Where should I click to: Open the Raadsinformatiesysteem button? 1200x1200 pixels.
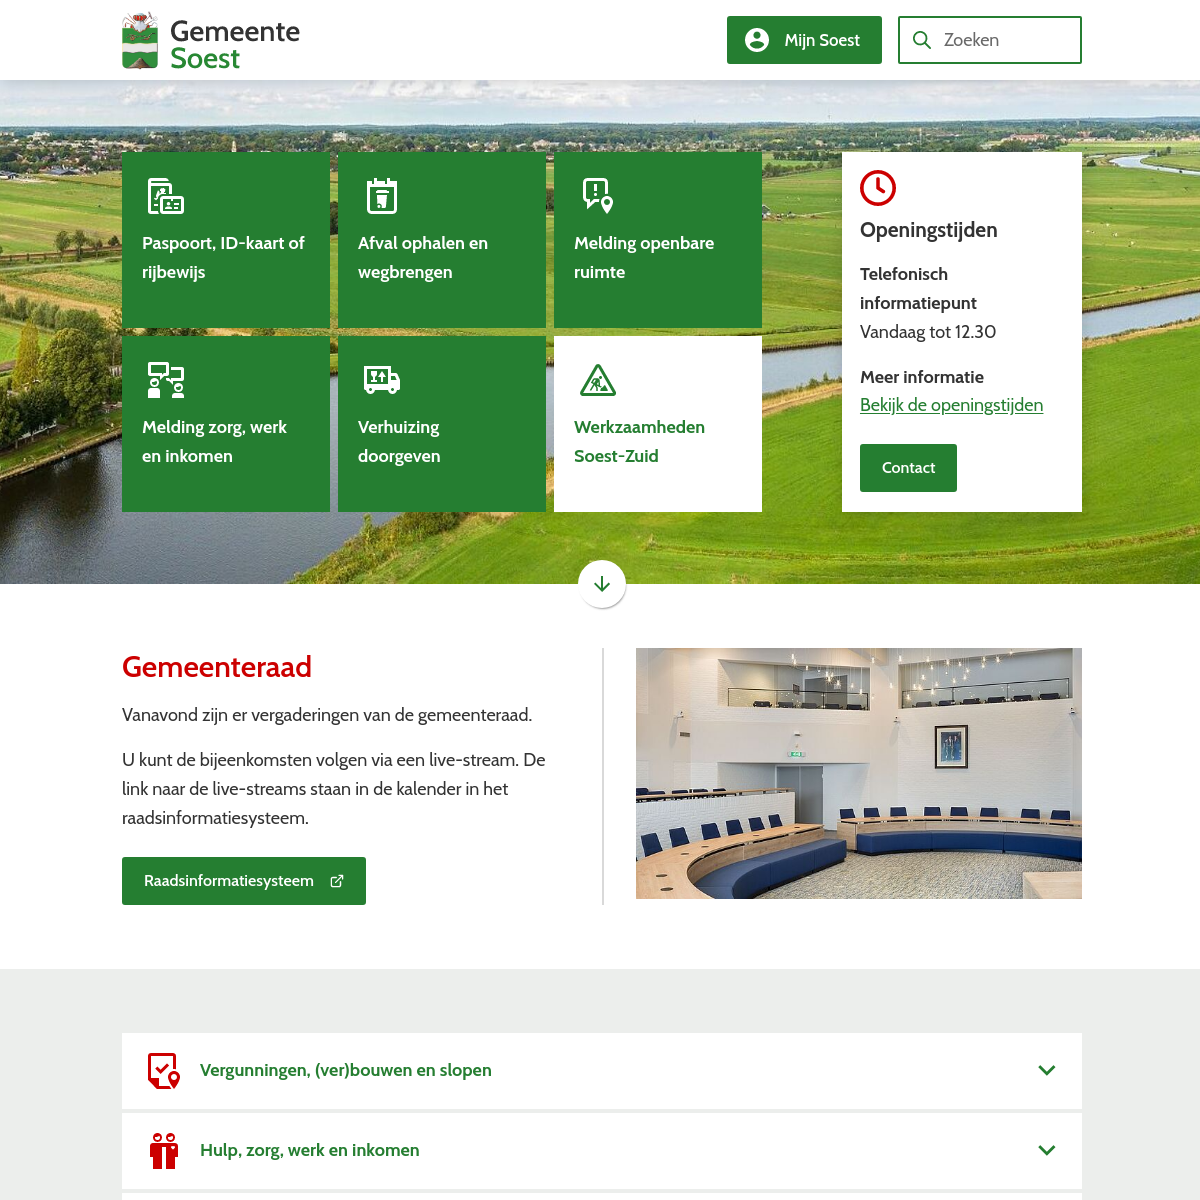(244, 881)
